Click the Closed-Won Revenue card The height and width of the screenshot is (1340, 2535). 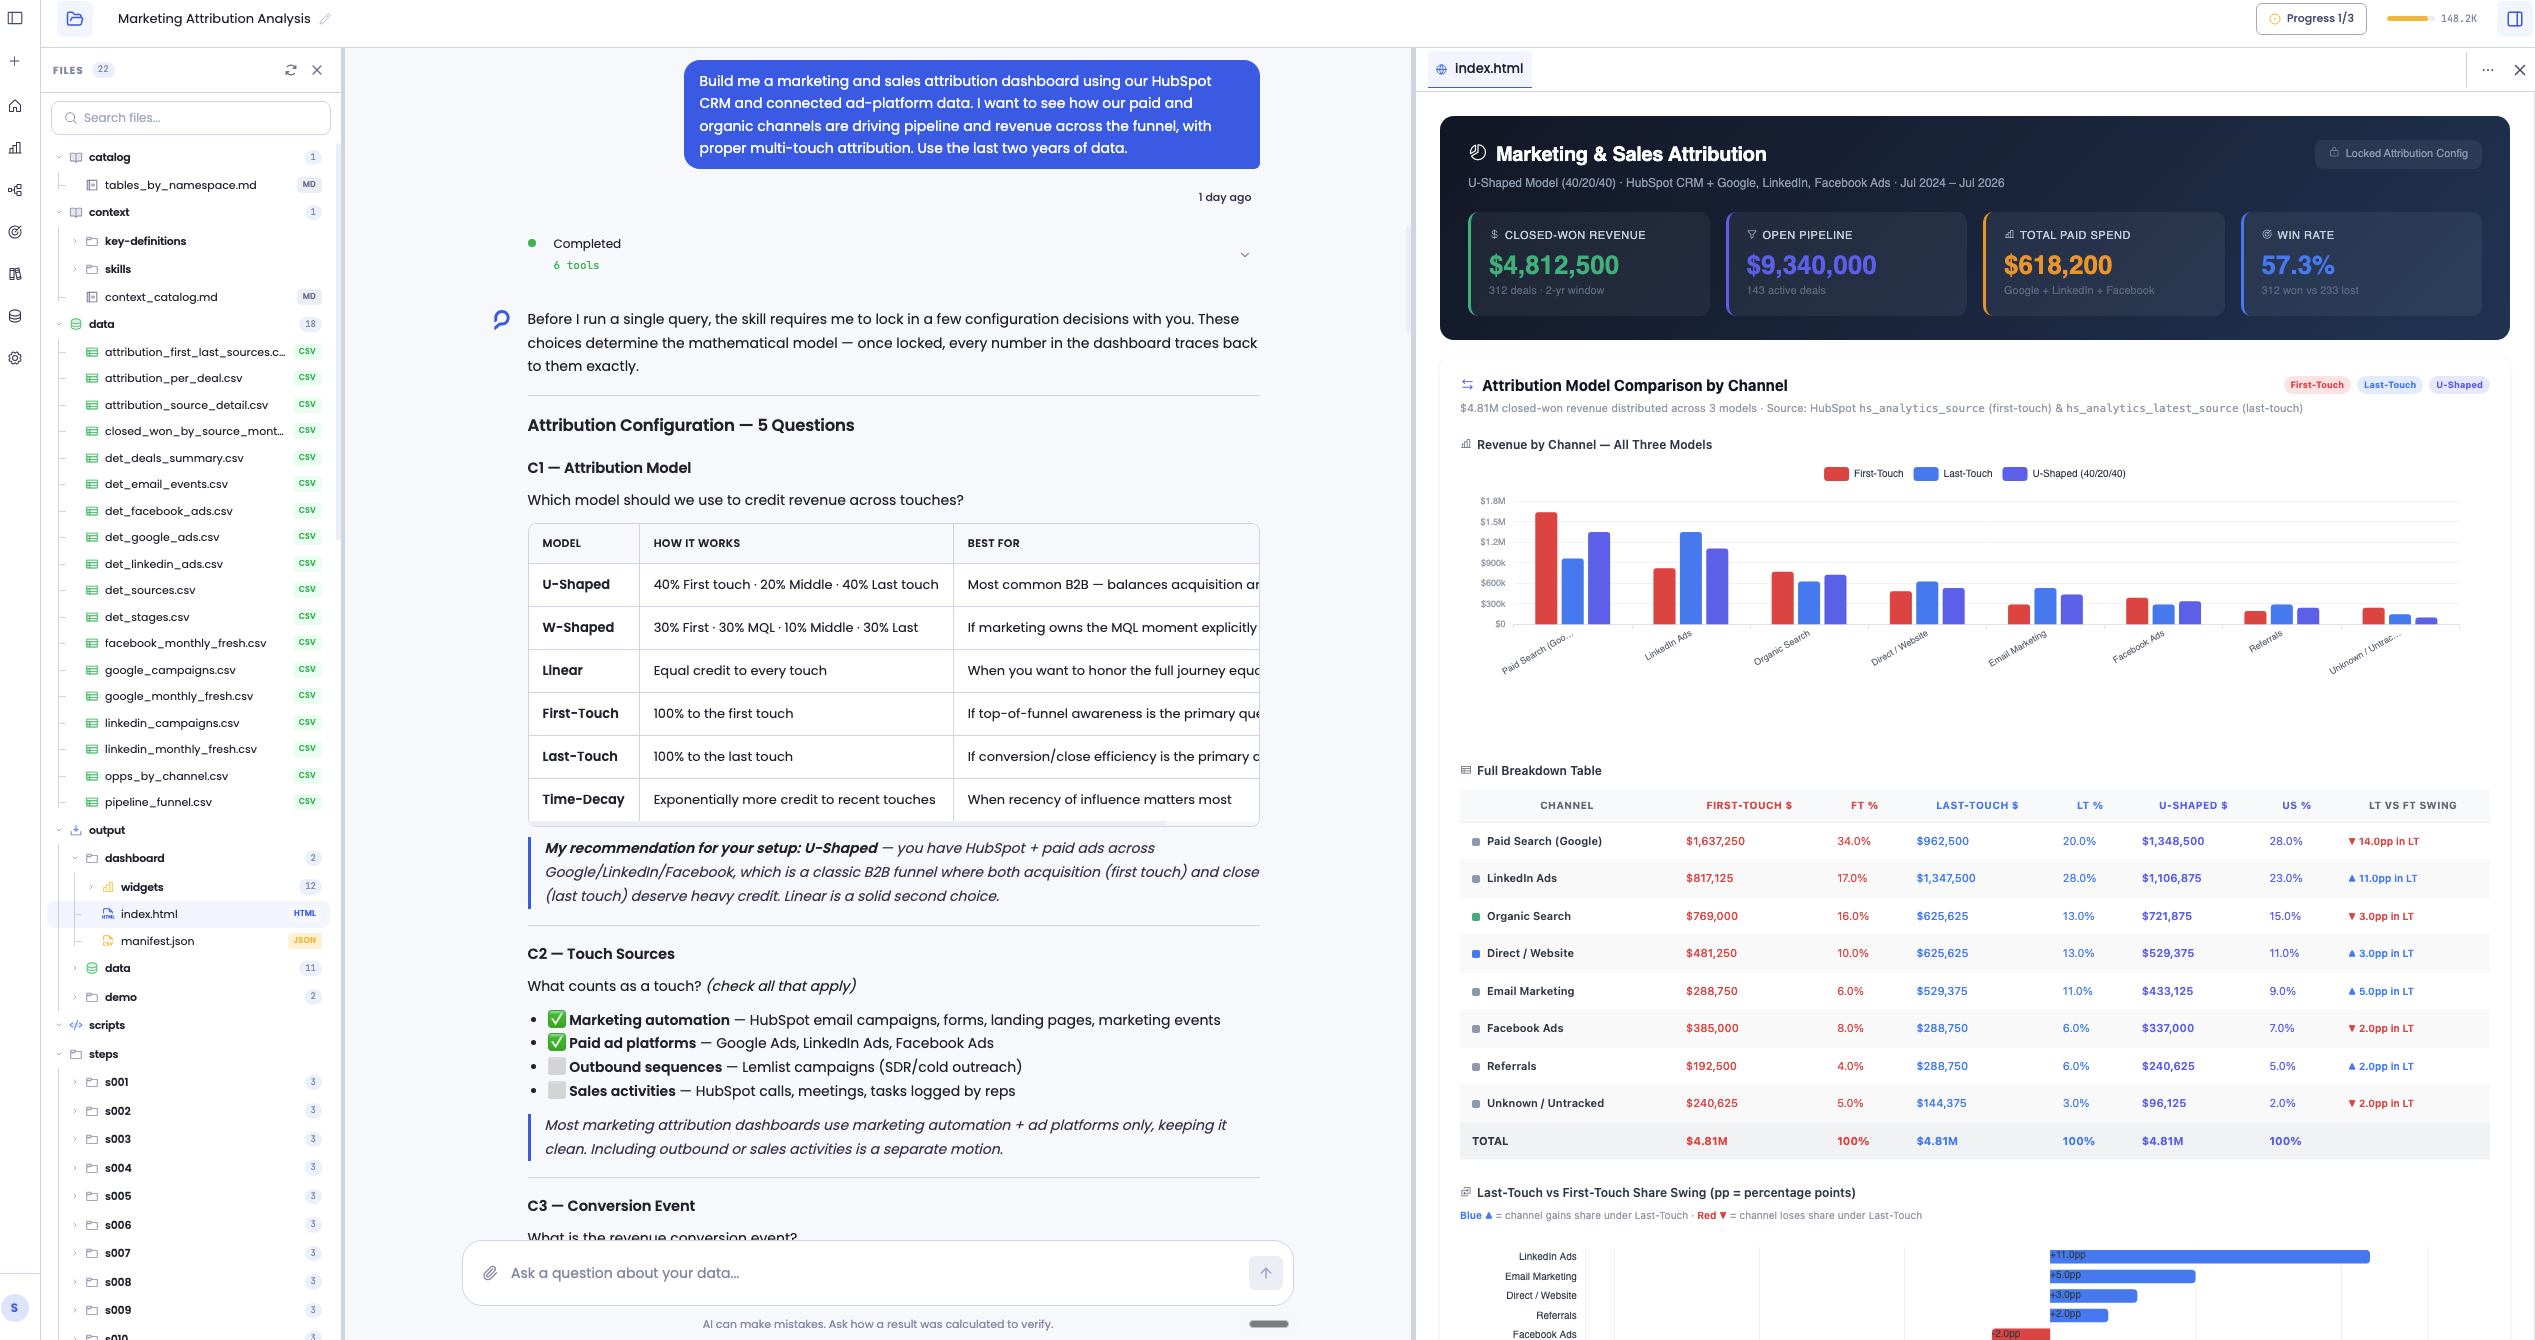pos(1589,264)
